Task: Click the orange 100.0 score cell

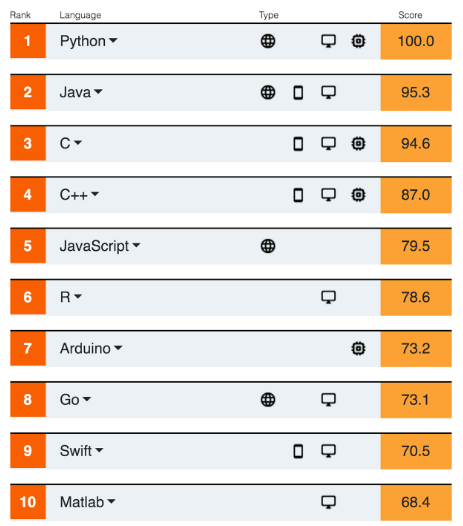Action: click(x=416, y=42)
